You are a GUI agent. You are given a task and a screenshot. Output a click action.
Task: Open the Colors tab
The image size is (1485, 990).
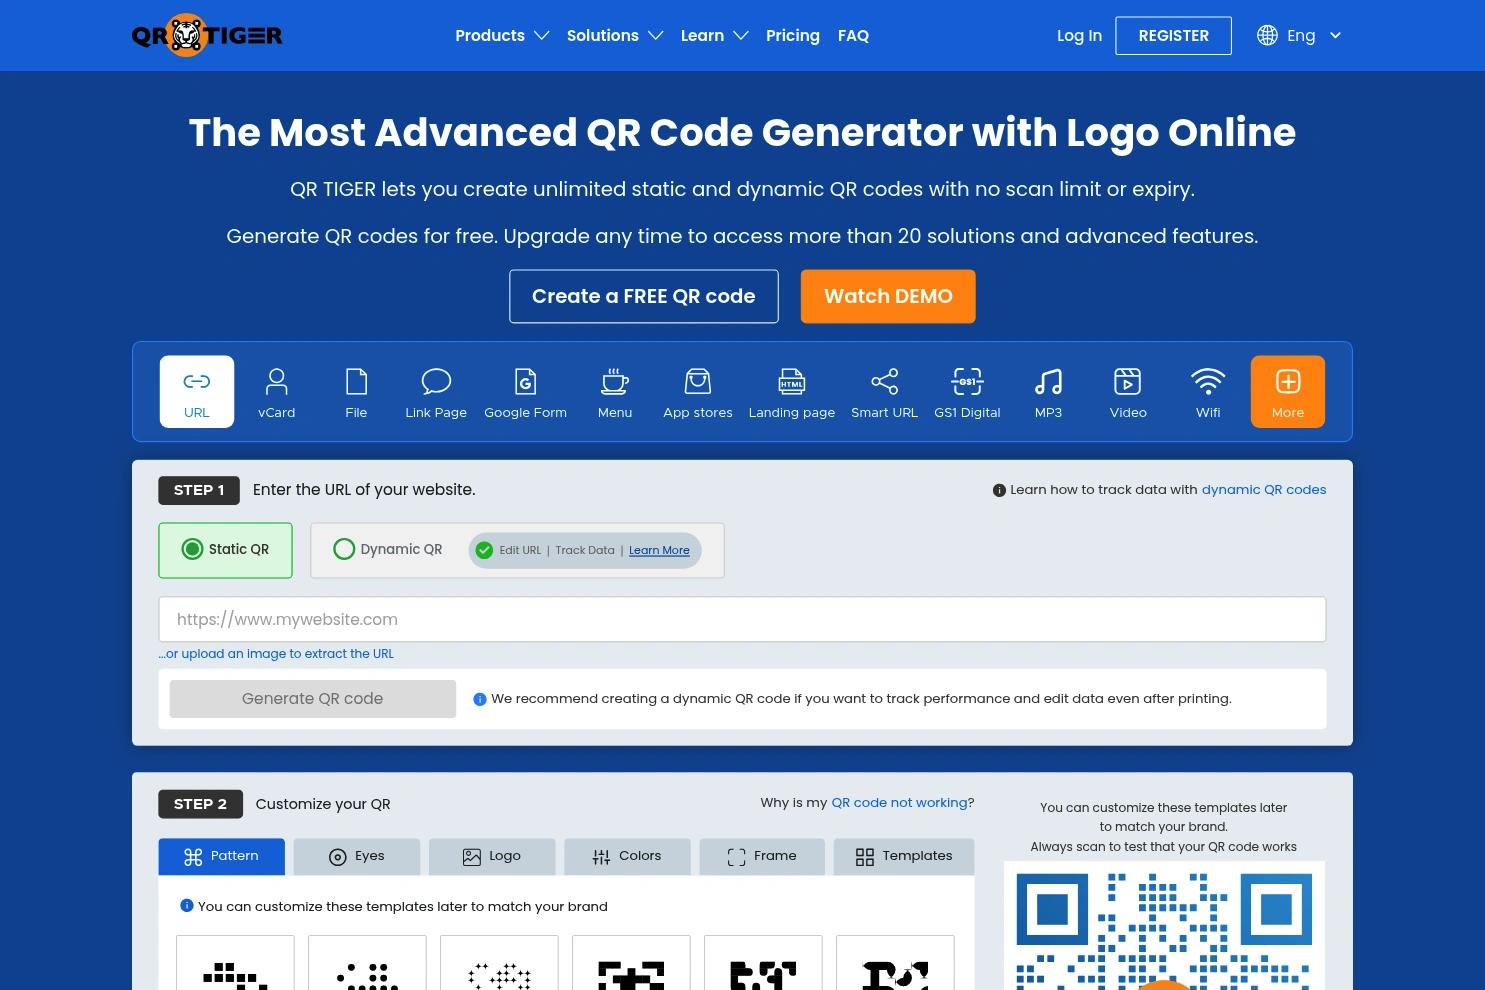627,856
